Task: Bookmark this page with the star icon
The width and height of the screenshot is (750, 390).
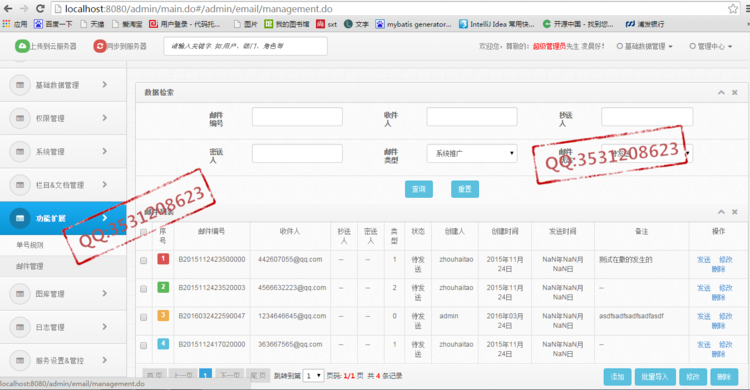Action: 732,9
